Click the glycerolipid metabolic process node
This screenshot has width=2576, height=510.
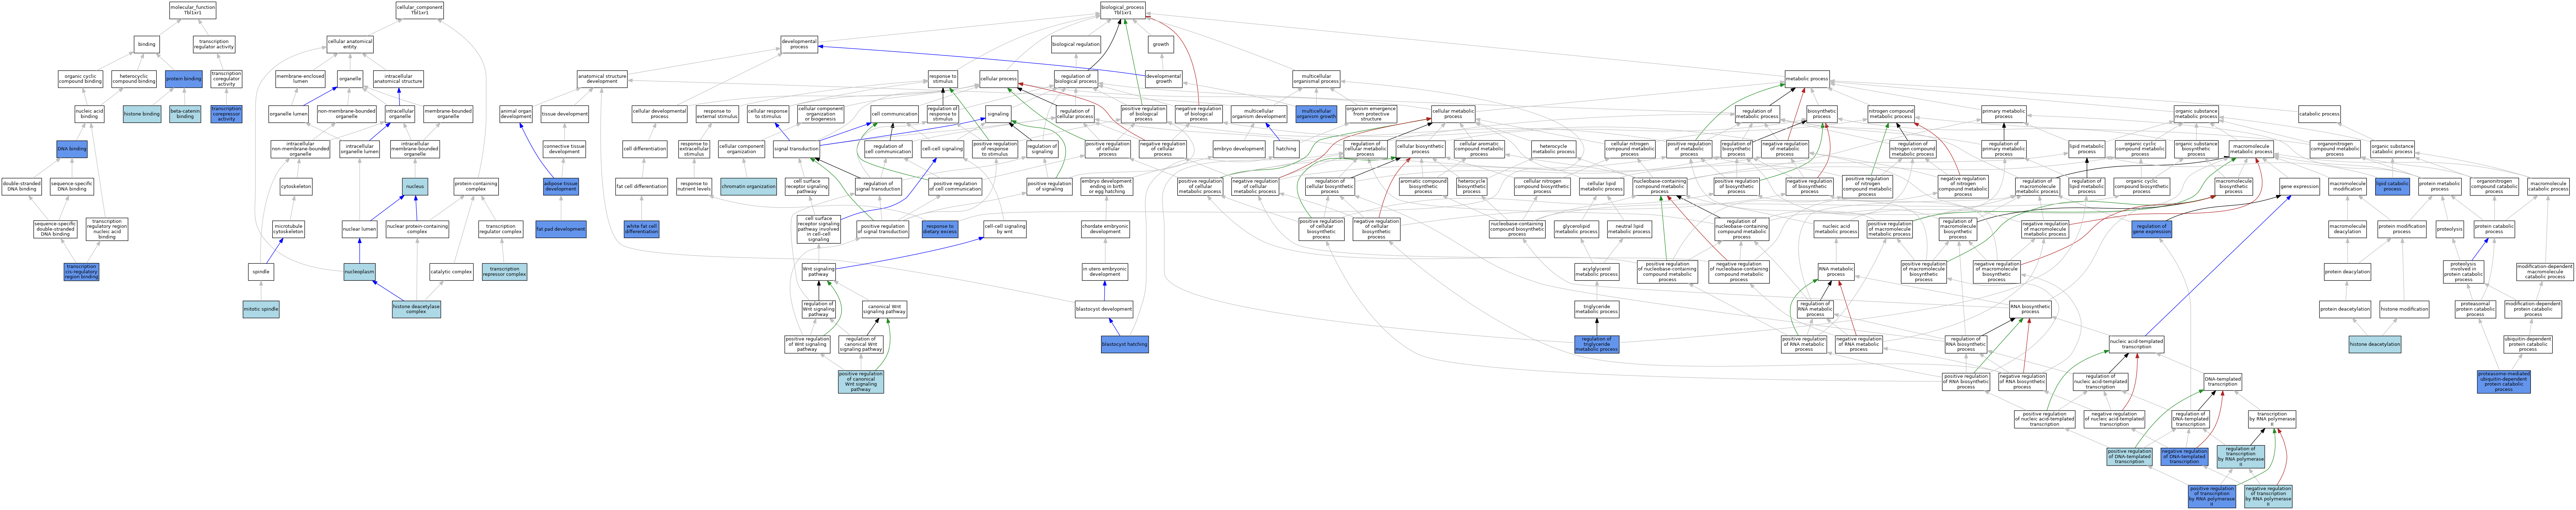pos(1576,229)
